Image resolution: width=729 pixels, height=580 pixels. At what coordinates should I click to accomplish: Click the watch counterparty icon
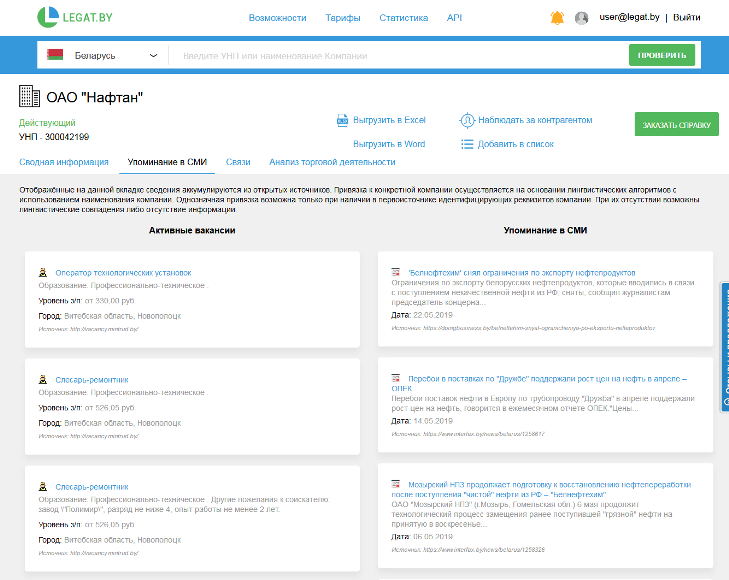[x=466, y=120]
